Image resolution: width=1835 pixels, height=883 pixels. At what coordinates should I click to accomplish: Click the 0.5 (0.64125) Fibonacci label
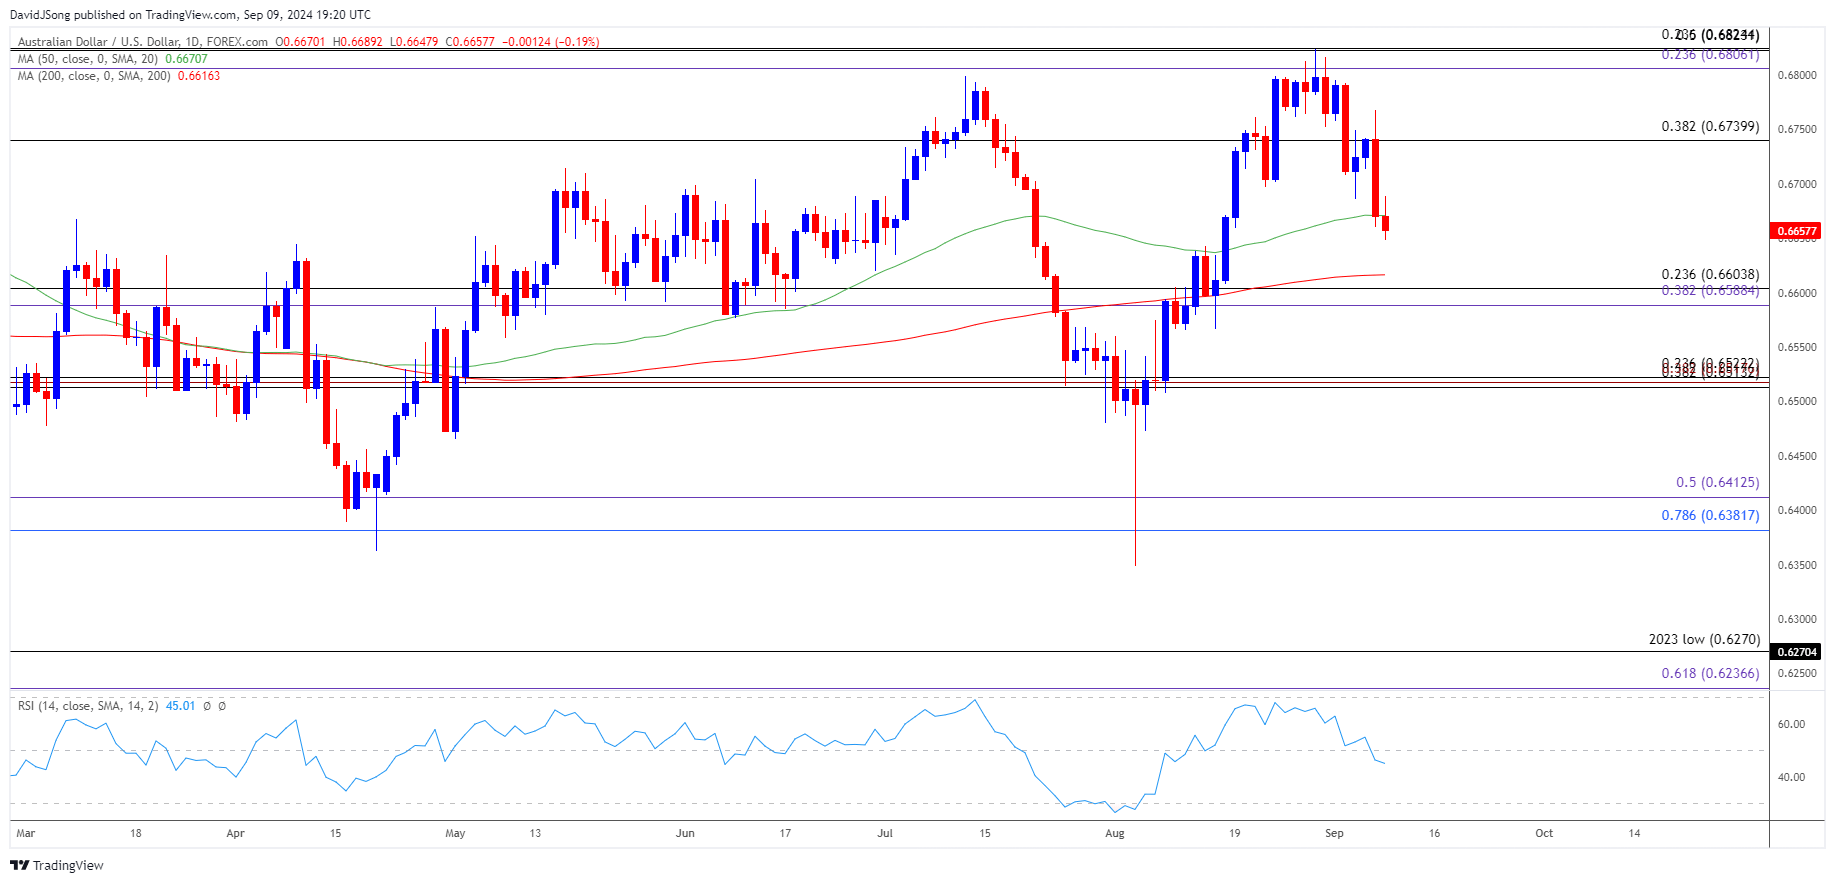coord(1718,483)
